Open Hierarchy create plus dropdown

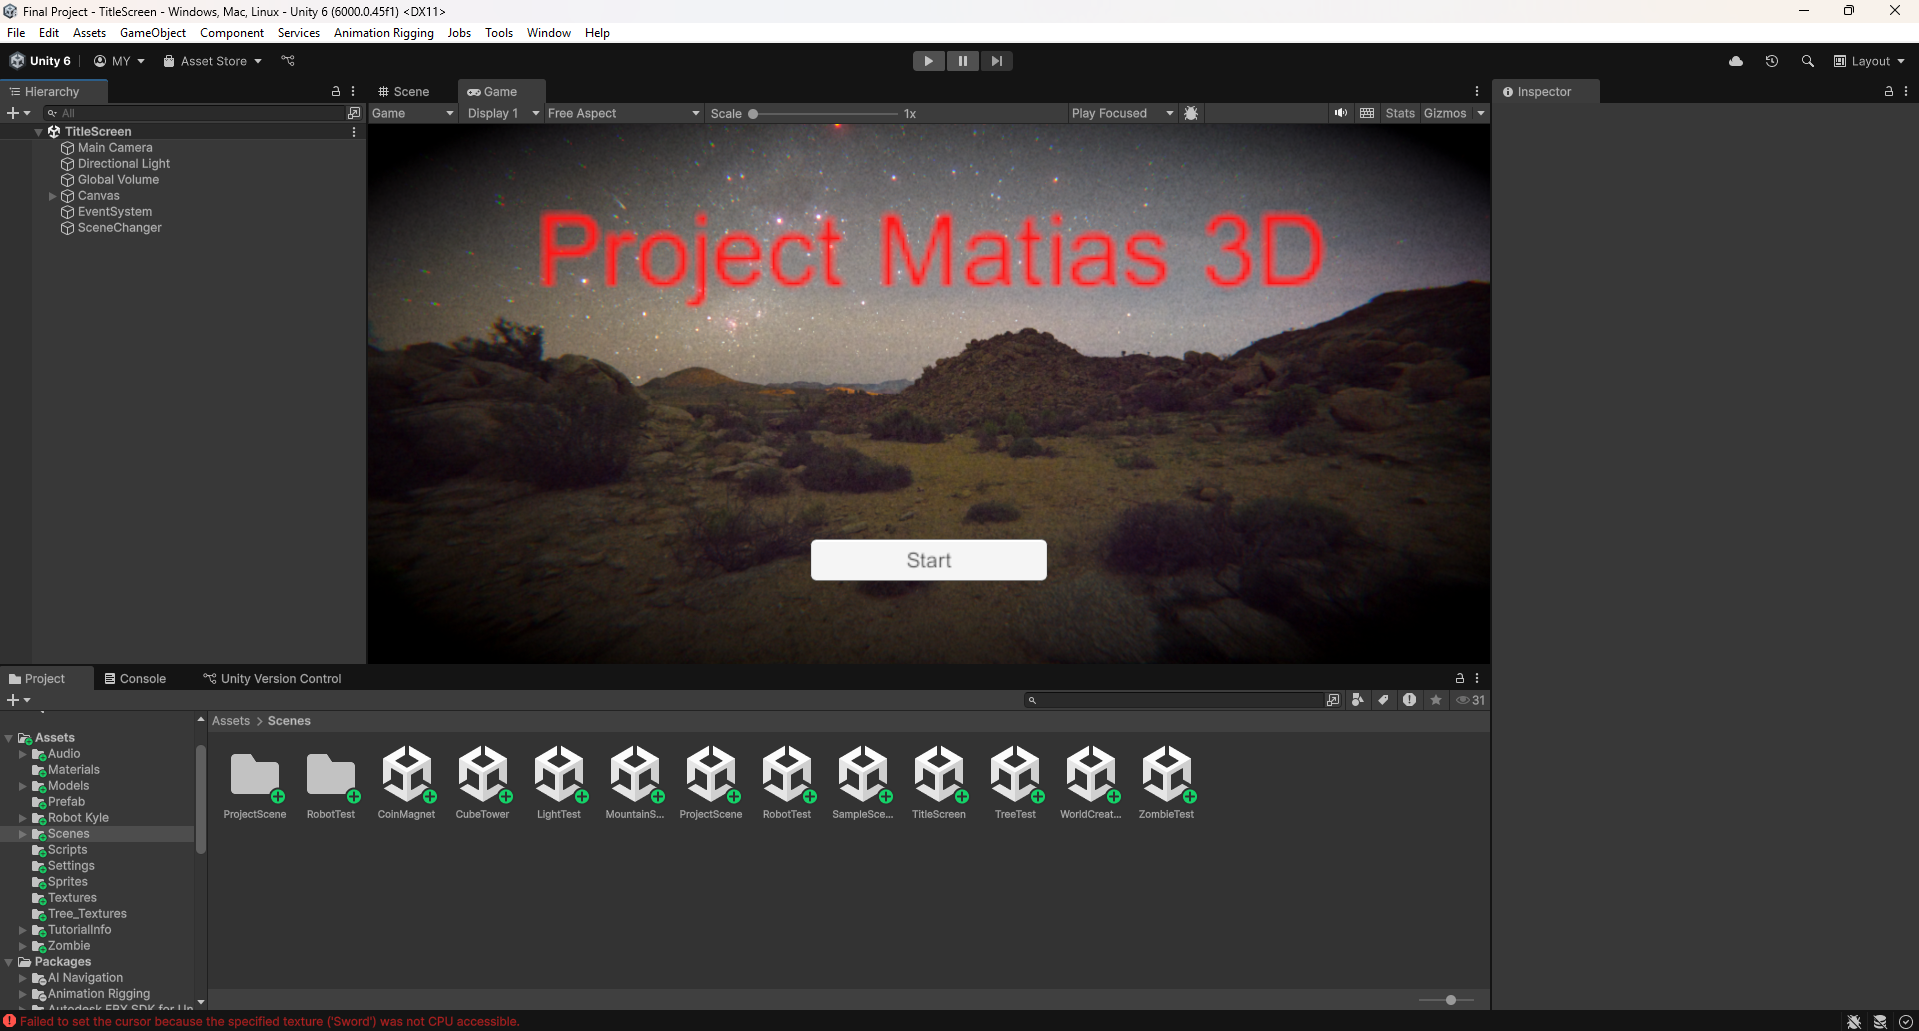[x=18, y=113]
